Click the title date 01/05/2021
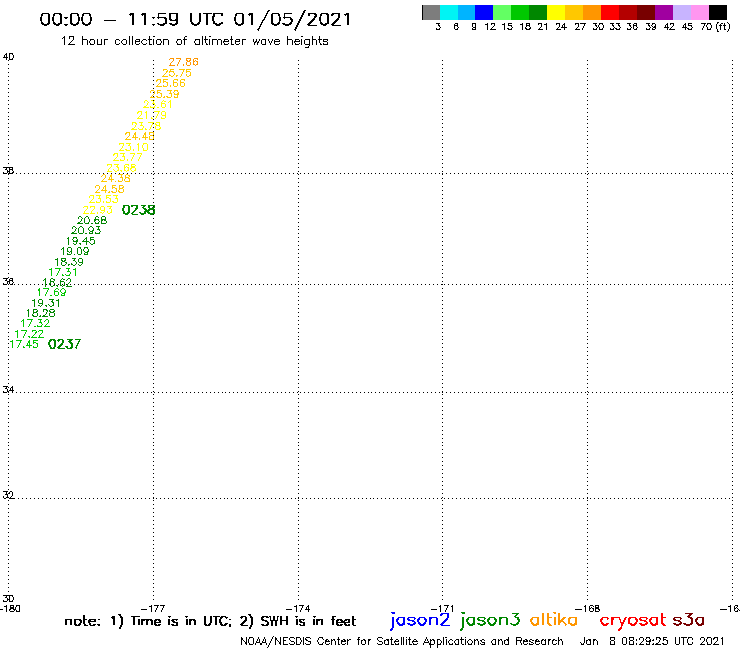Viewport: 740px width, 650px height. point(293,19)
